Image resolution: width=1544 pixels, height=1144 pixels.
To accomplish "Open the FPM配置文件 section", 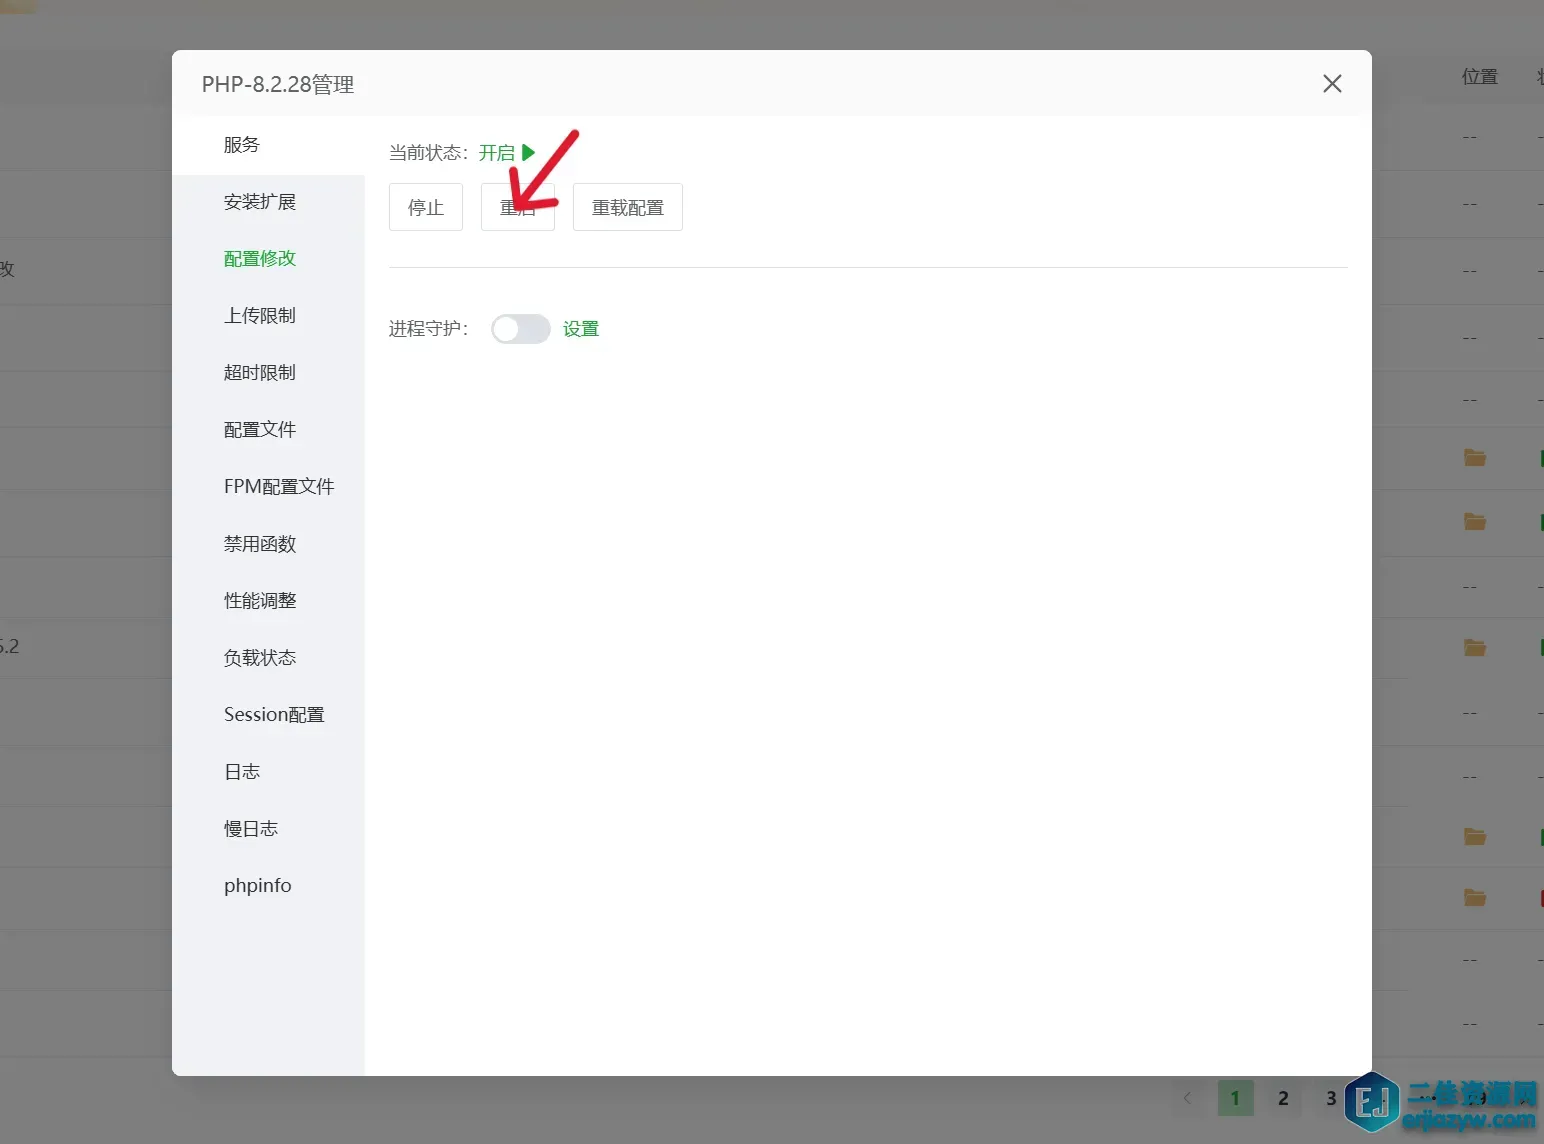I will (279, 487).
